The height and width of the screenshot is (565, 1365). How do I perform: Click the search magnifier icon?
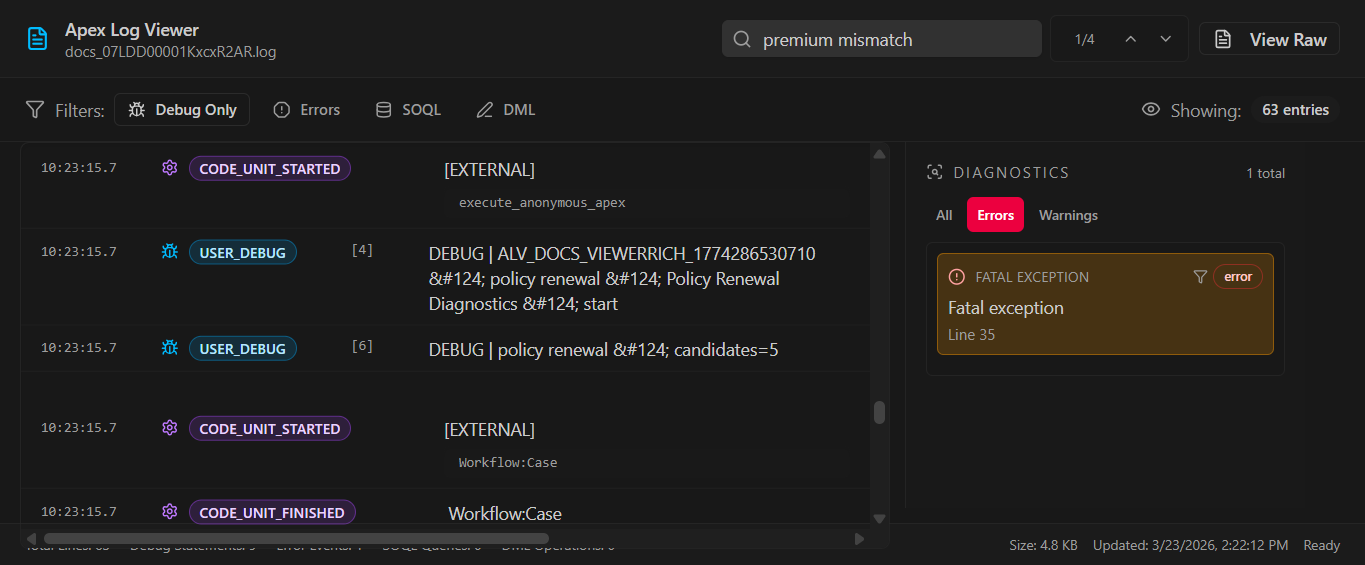tap(742, 40)
